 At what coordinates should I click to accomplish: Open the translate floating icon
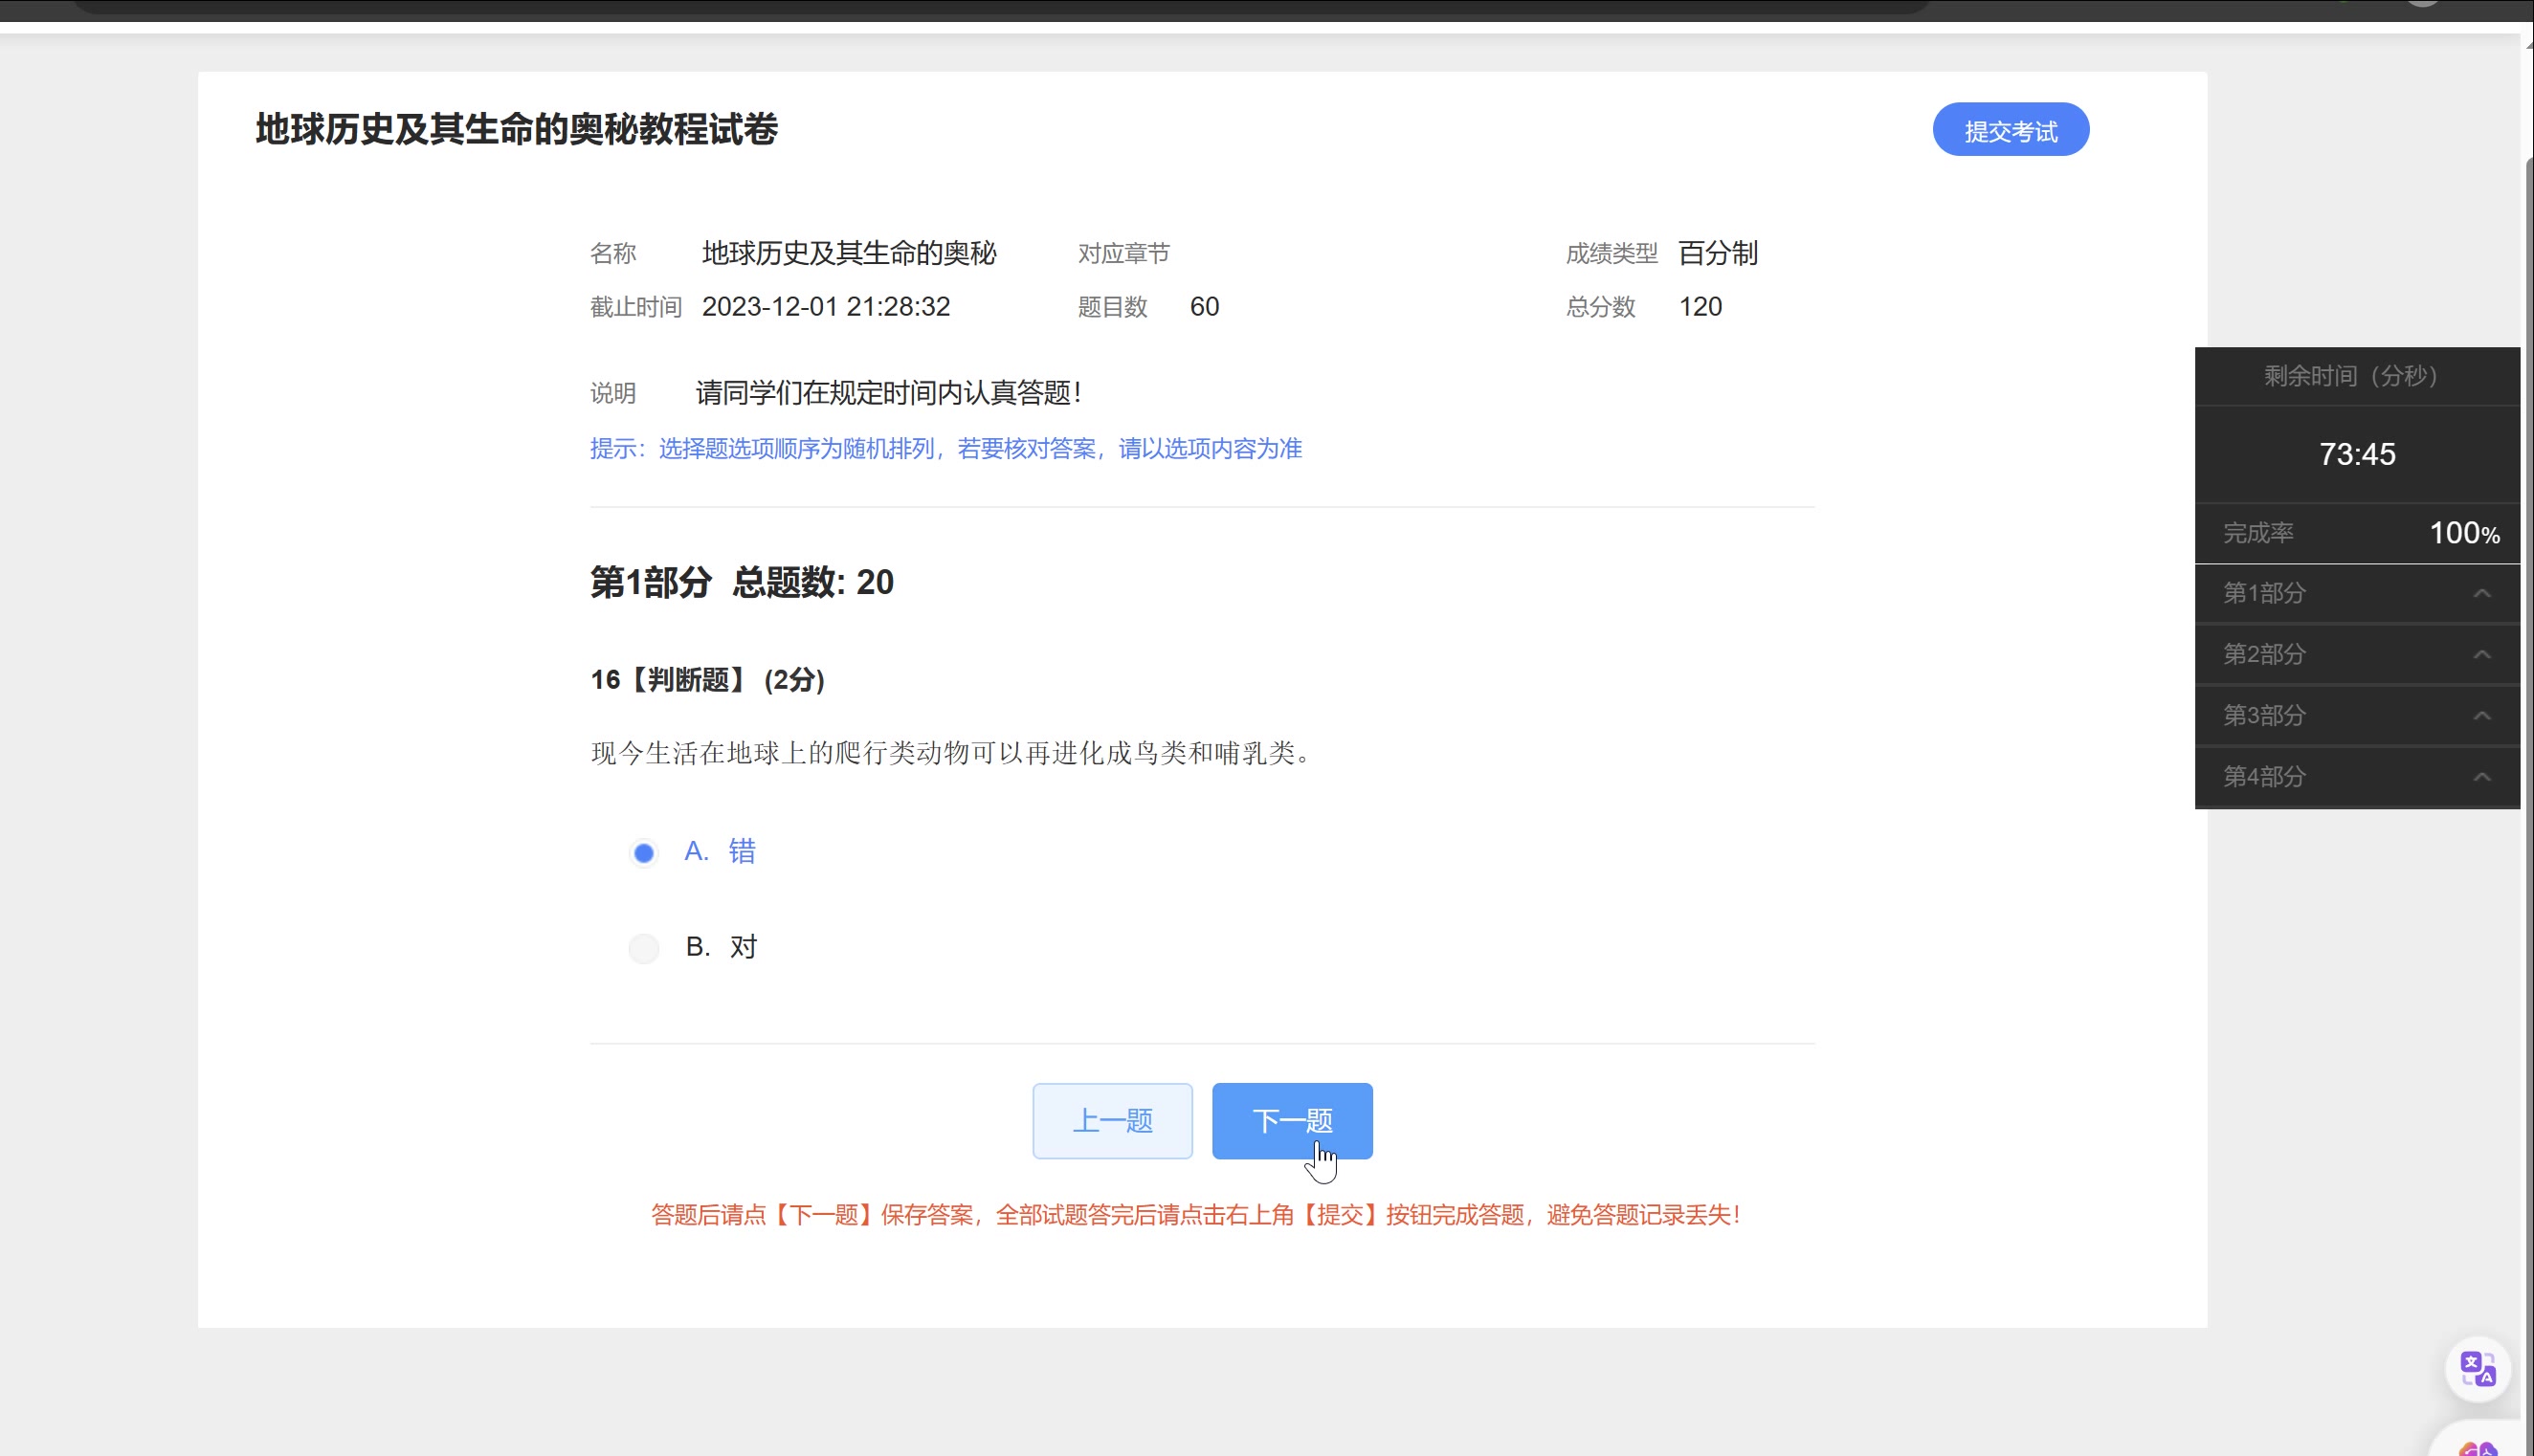click(2478, 1369)
